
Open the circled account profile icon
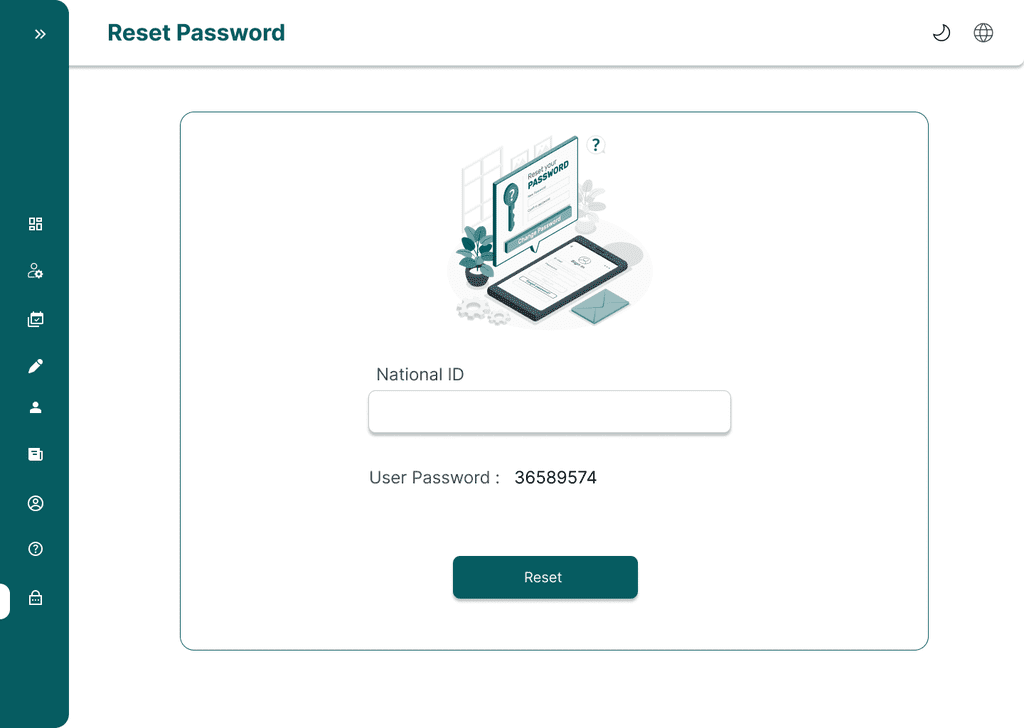click(x=36, y=503)
